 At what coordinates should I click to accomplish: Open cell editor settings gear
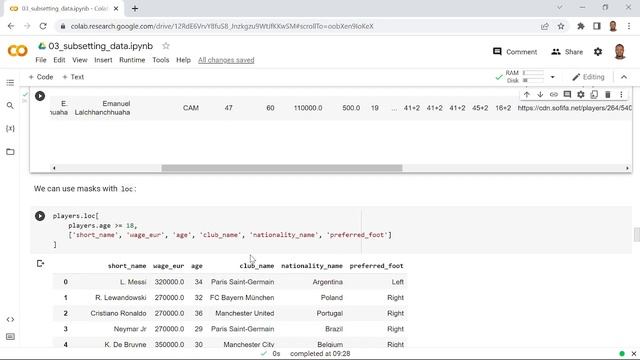click(580, 95)
